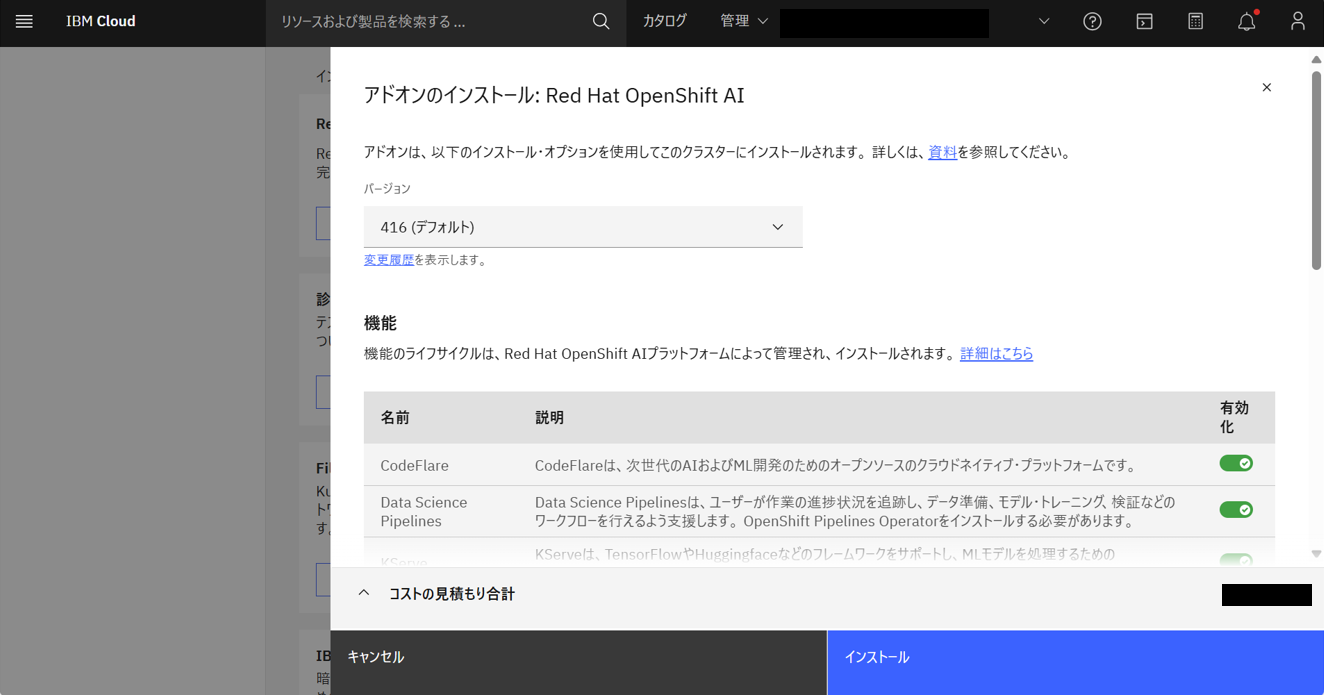Open the 変更履歴 change history link
This screenshot has height=695, width=1324.
389,260
